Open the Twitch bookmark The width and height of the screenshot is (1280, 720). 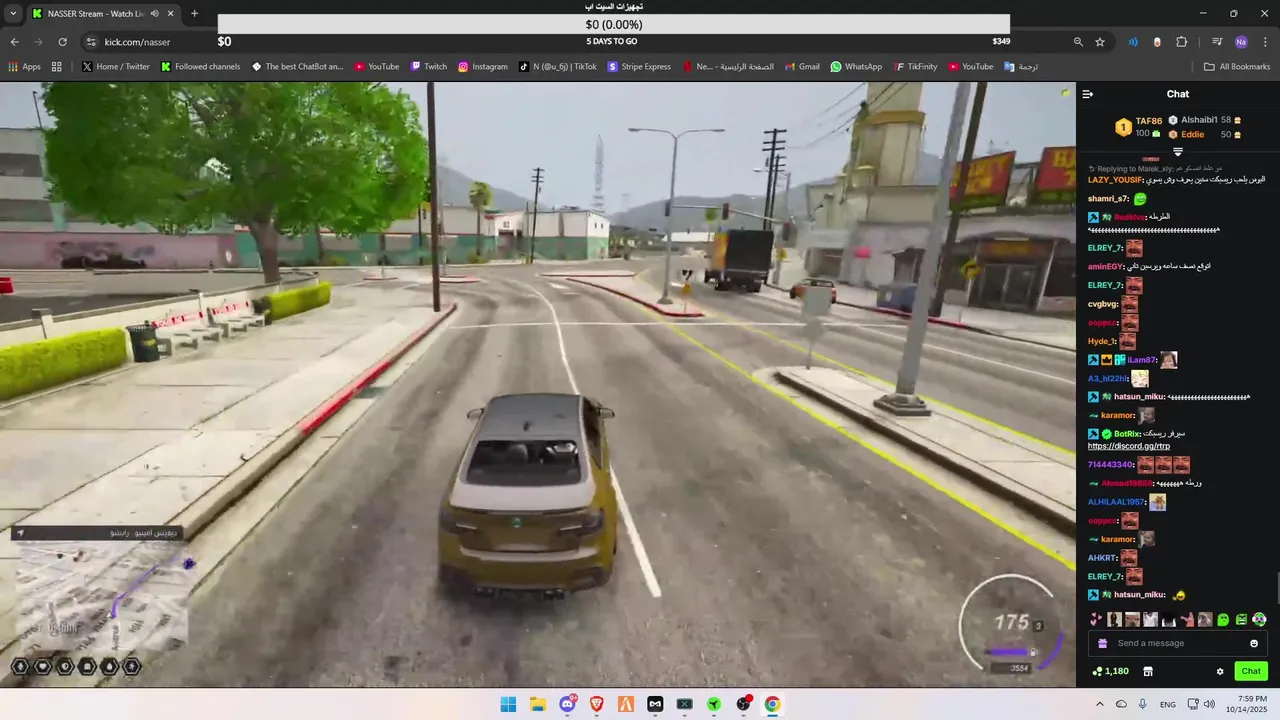(428, 67)
